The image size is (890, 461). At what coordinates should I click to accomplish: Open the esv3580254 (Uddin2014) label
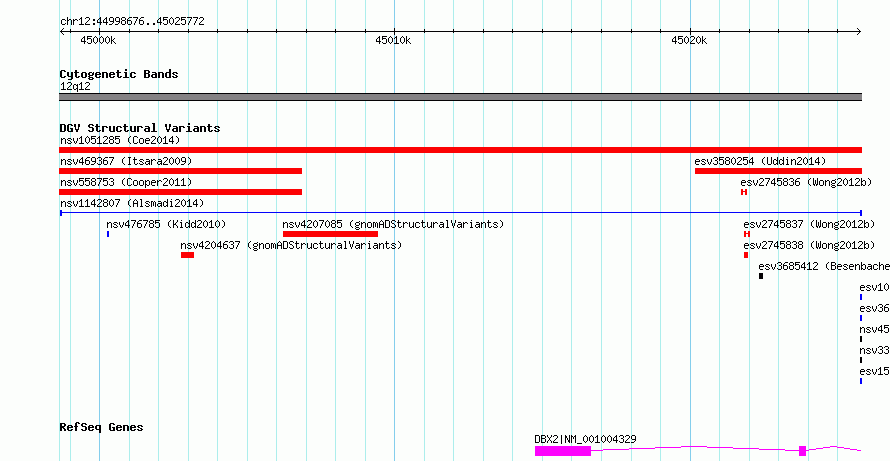tap(761, 161)
